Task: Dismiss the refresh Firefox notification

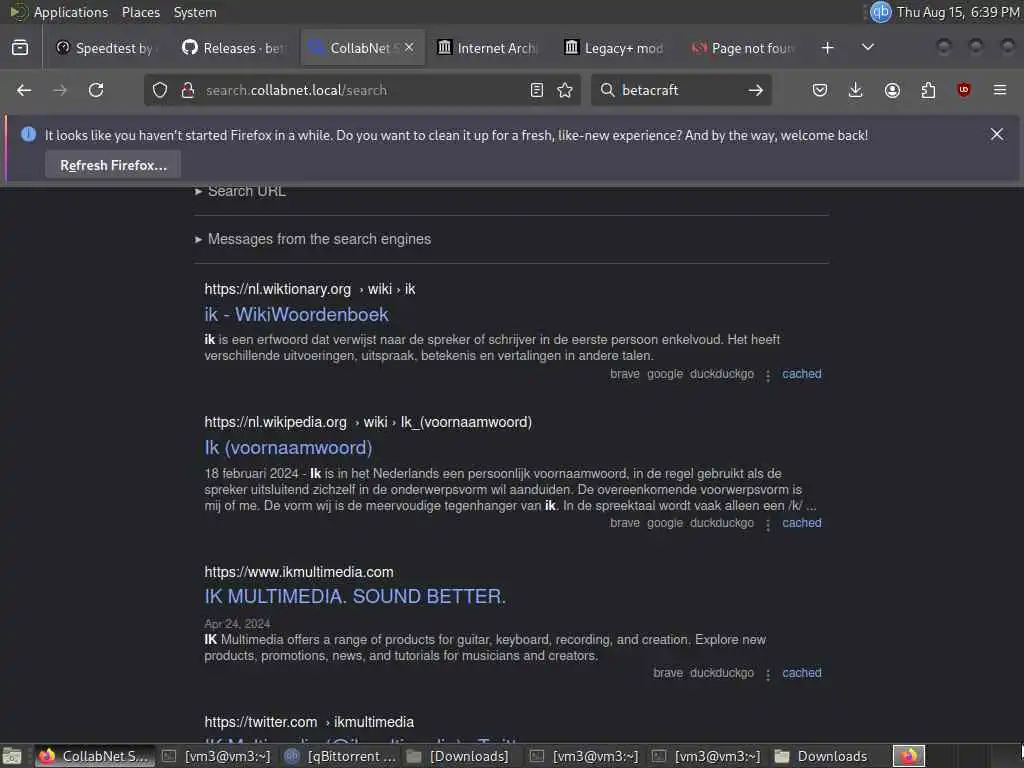Action: click(x=997, y=134)
